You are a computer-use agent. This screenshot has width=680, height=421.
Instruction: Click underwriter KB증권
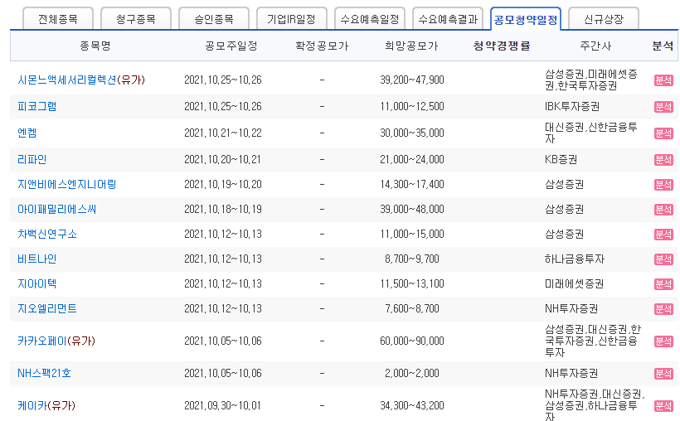point(561,160)
